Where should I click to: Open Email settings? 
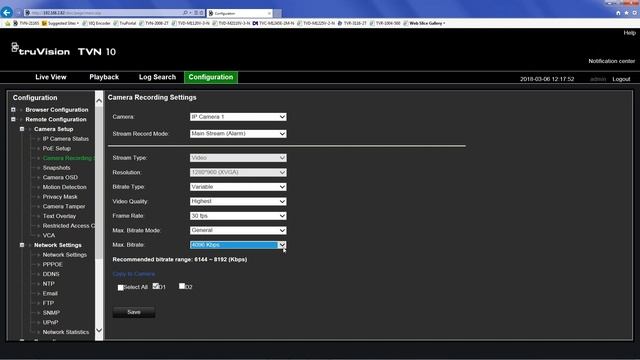(50, 293)
